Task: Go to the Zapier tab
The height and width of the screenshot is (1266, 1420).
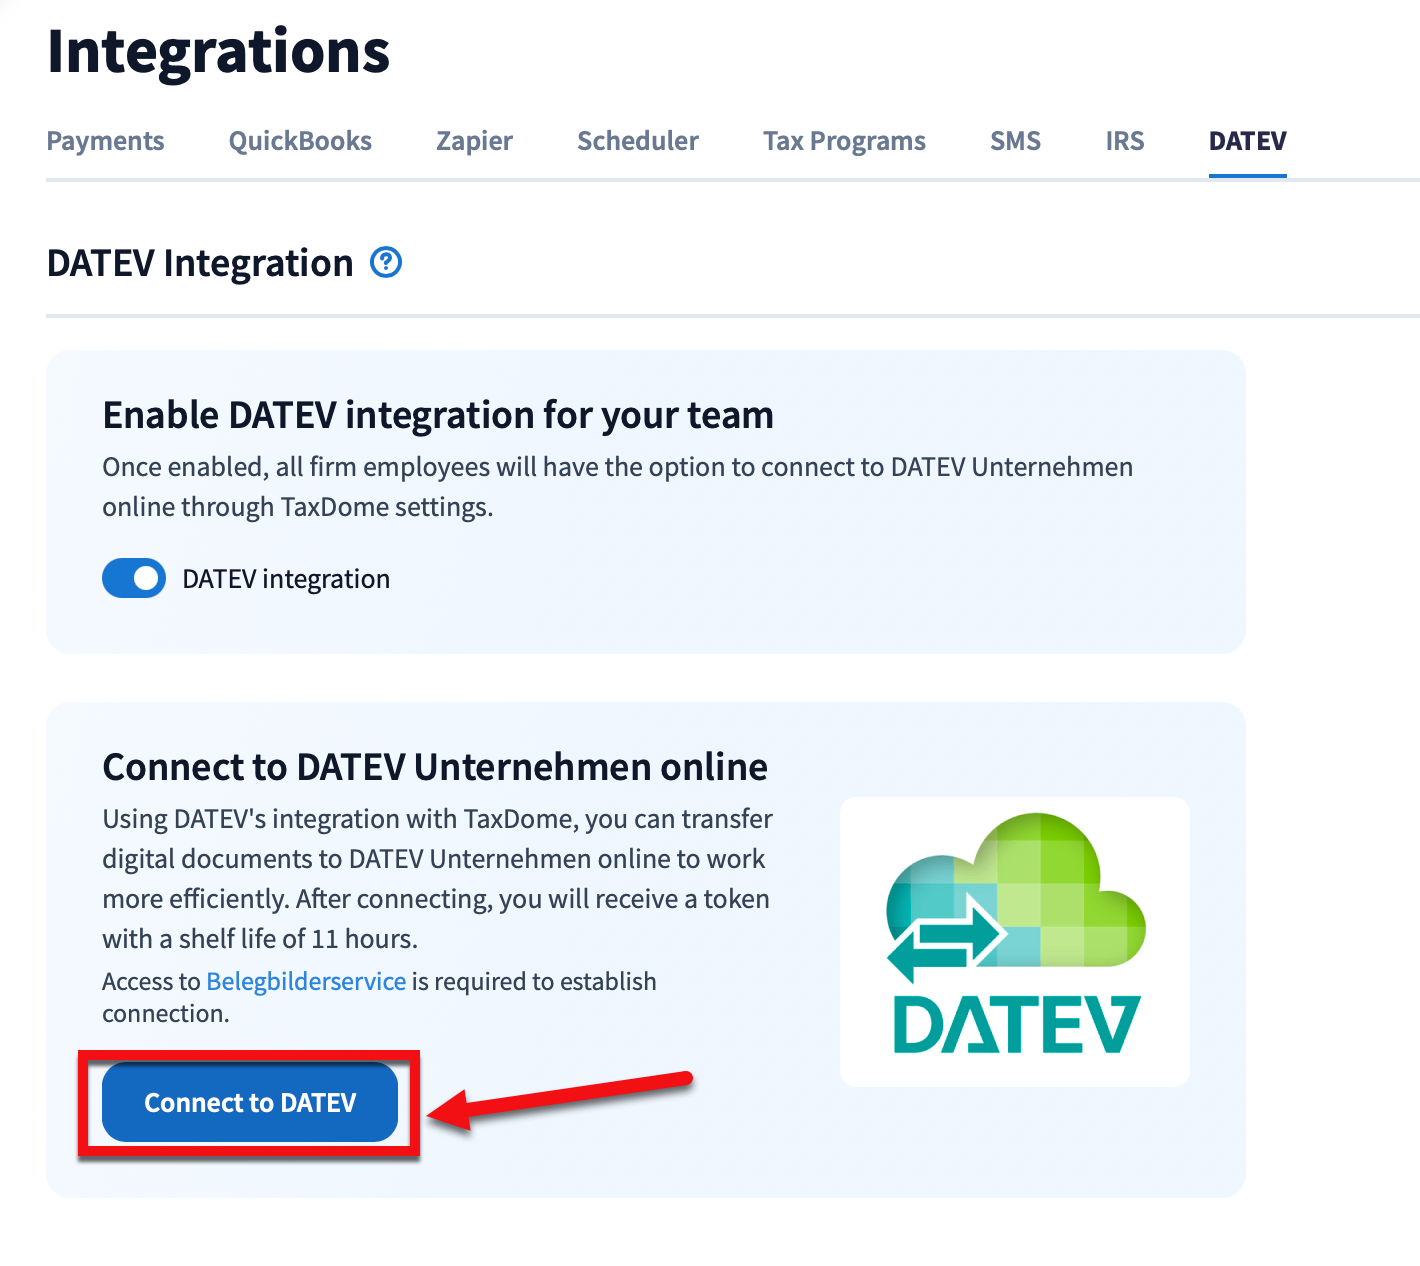Action: click(x=474, y=141)
